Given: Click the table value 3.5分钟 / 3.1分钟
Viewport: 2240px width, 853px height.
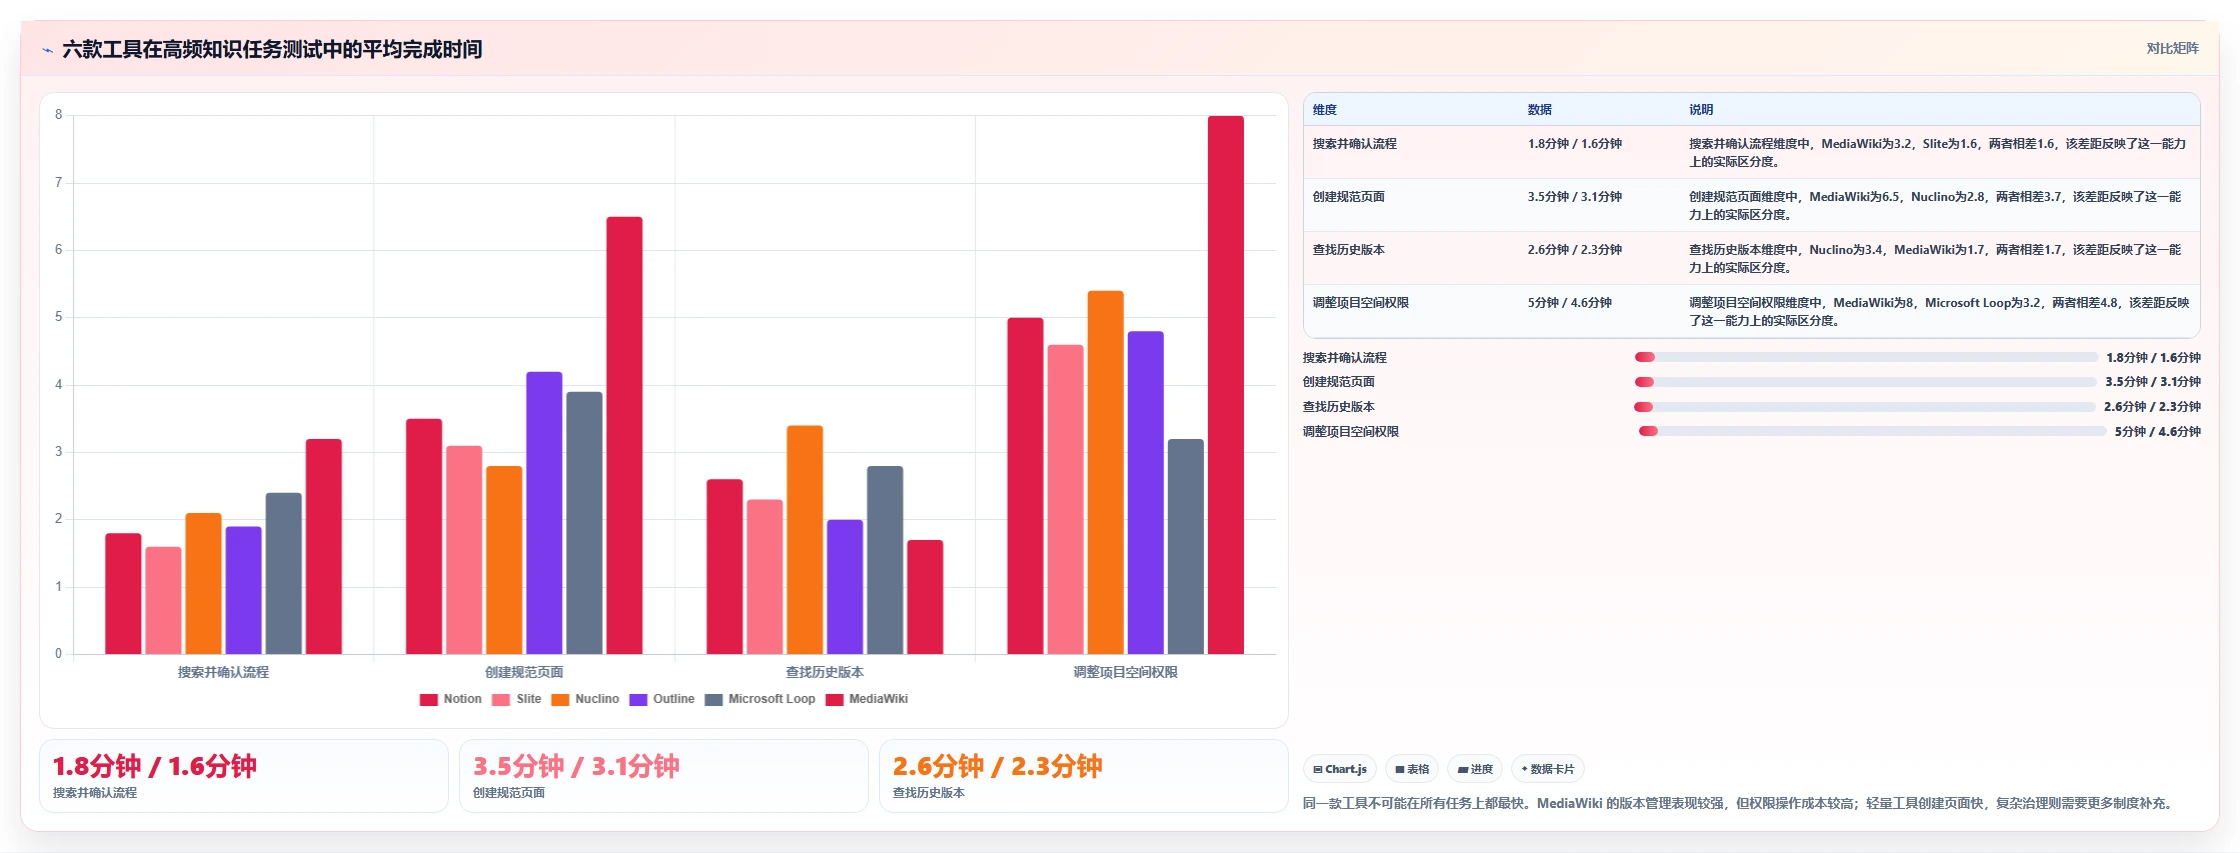Looking at the screenshot, I should pyautogui.click(x=1574, y=197).
